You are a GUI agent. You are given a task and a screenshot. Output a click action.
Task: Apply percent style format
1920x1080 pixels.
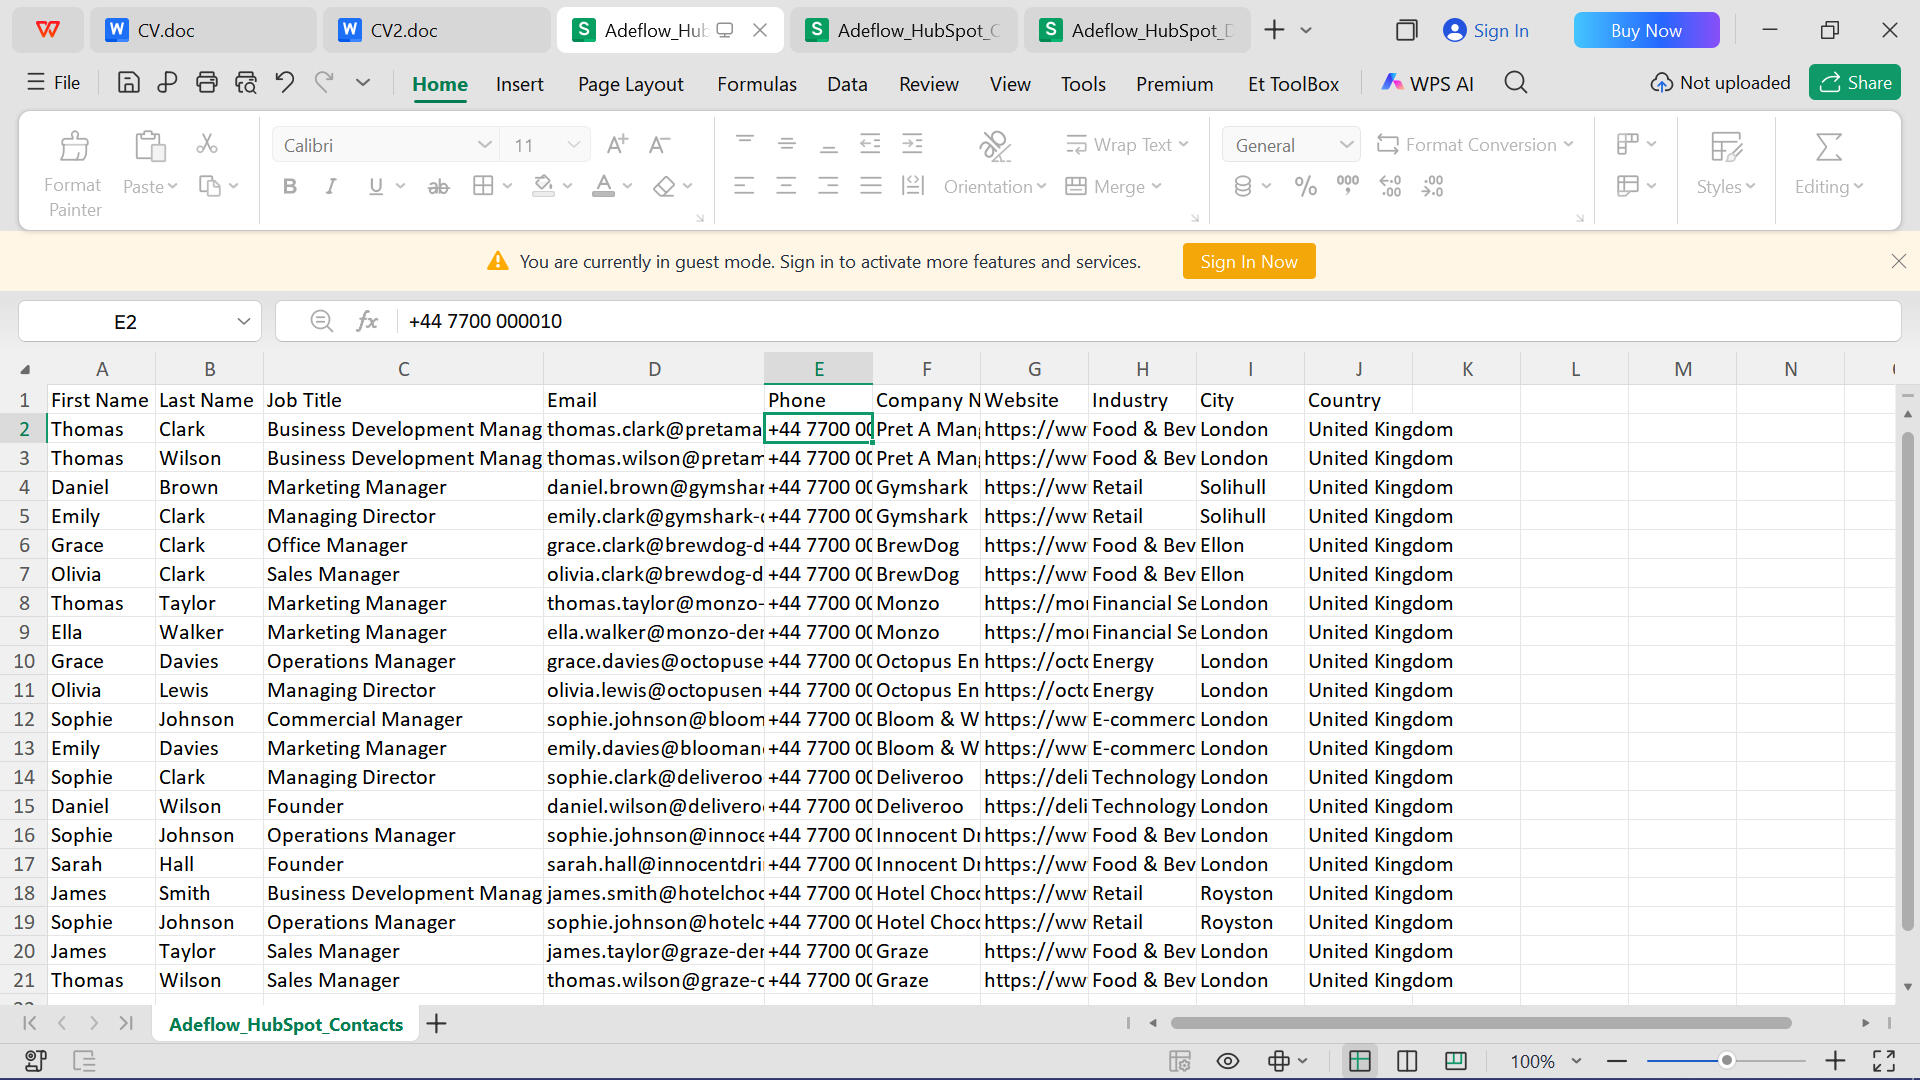tap(1305, 187)
